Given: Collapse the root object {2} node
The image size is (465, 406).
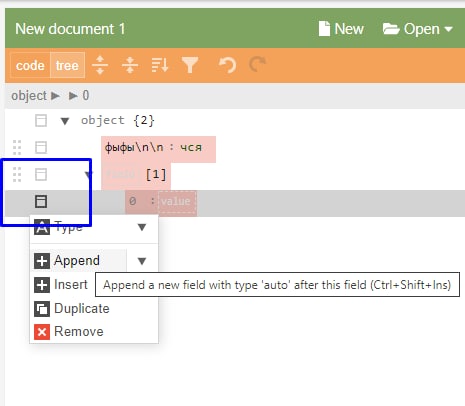Looking at the screenshot, I should 65,121.
